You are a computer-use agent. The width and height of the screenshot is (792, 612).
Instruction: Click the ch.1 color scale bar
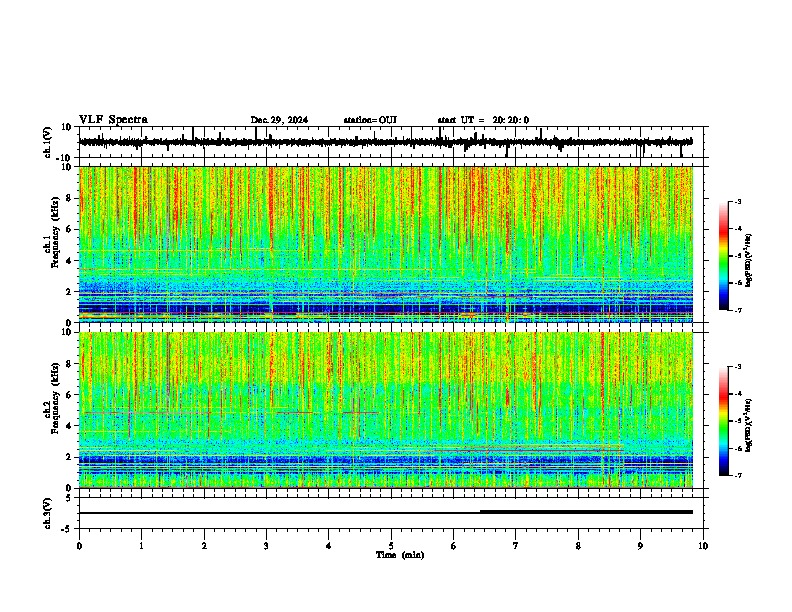723,256
